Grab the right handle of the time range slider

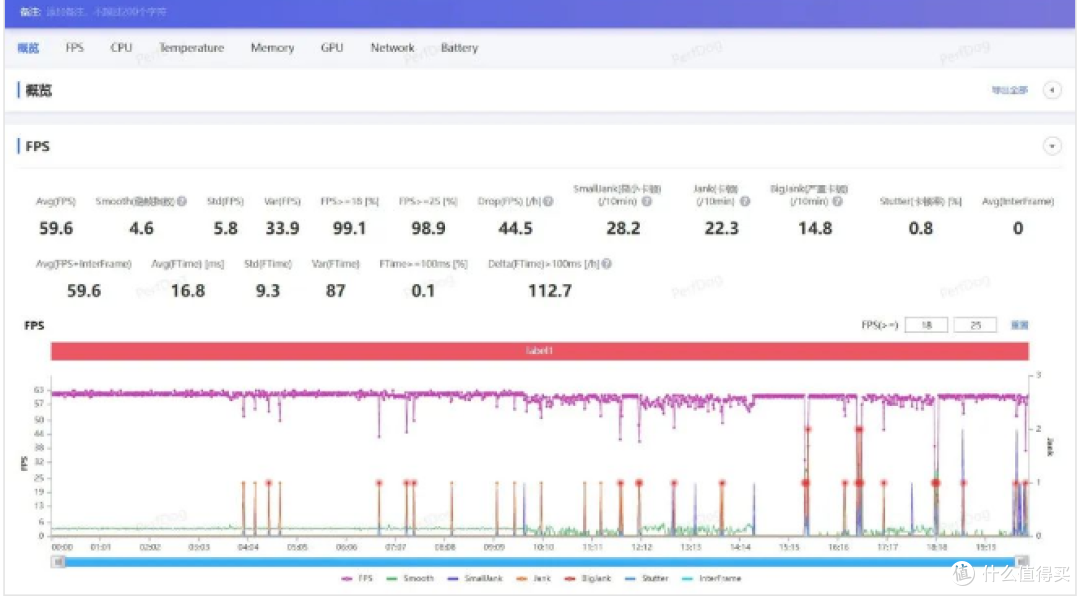click(x=1022, y=562)
